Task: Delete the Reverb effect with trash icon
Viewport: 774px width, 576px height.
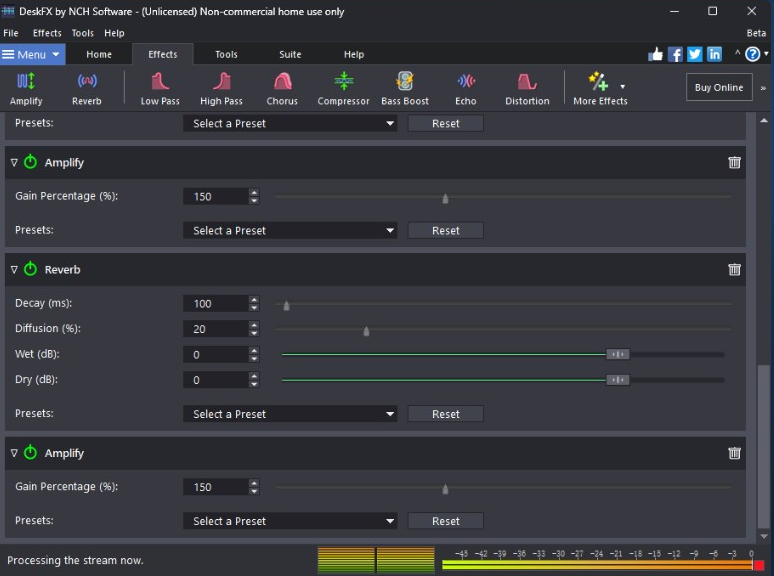Action: point(734,270)
